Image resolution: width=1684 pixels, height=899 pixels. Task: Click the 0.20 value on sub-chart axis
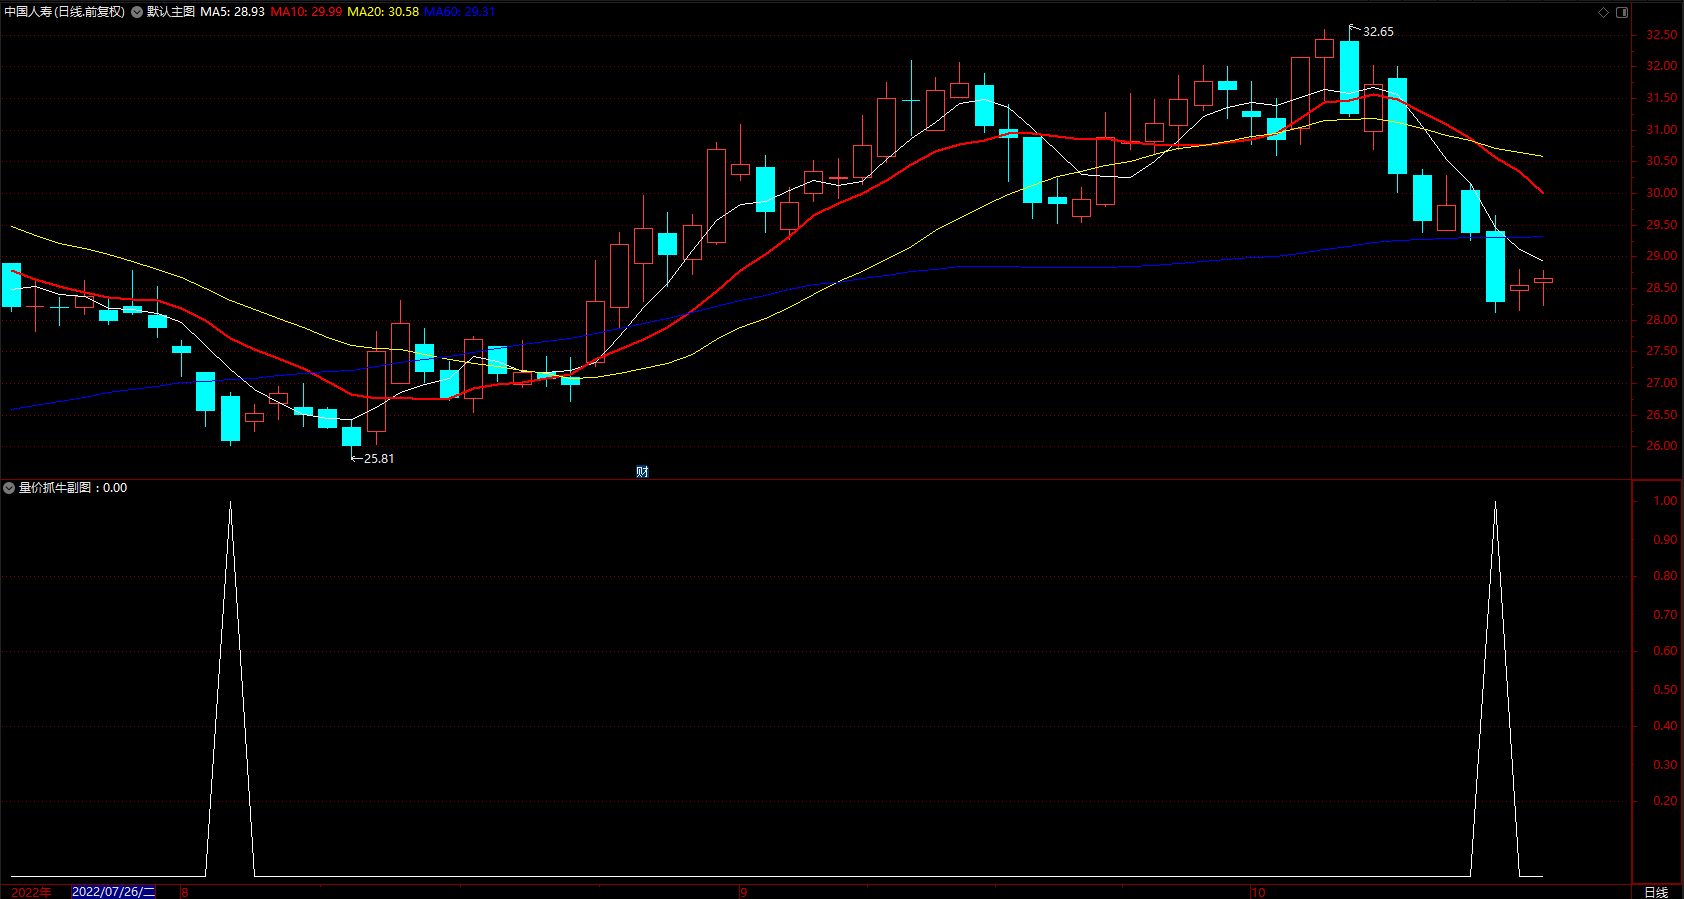(x=1665, y=801)
